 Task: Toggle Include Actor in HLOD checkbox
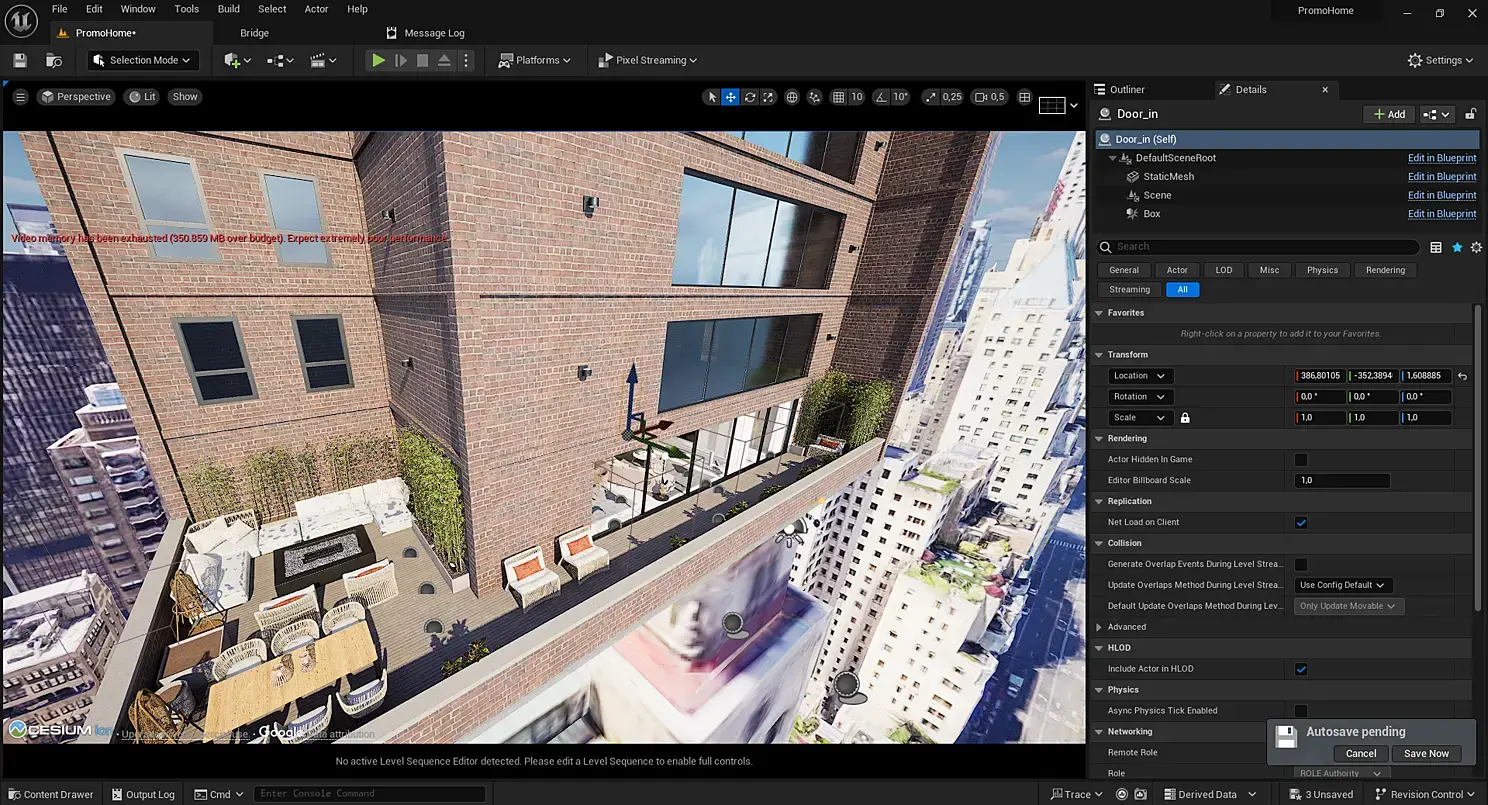pyautogui.click(x=1301, y=669)
